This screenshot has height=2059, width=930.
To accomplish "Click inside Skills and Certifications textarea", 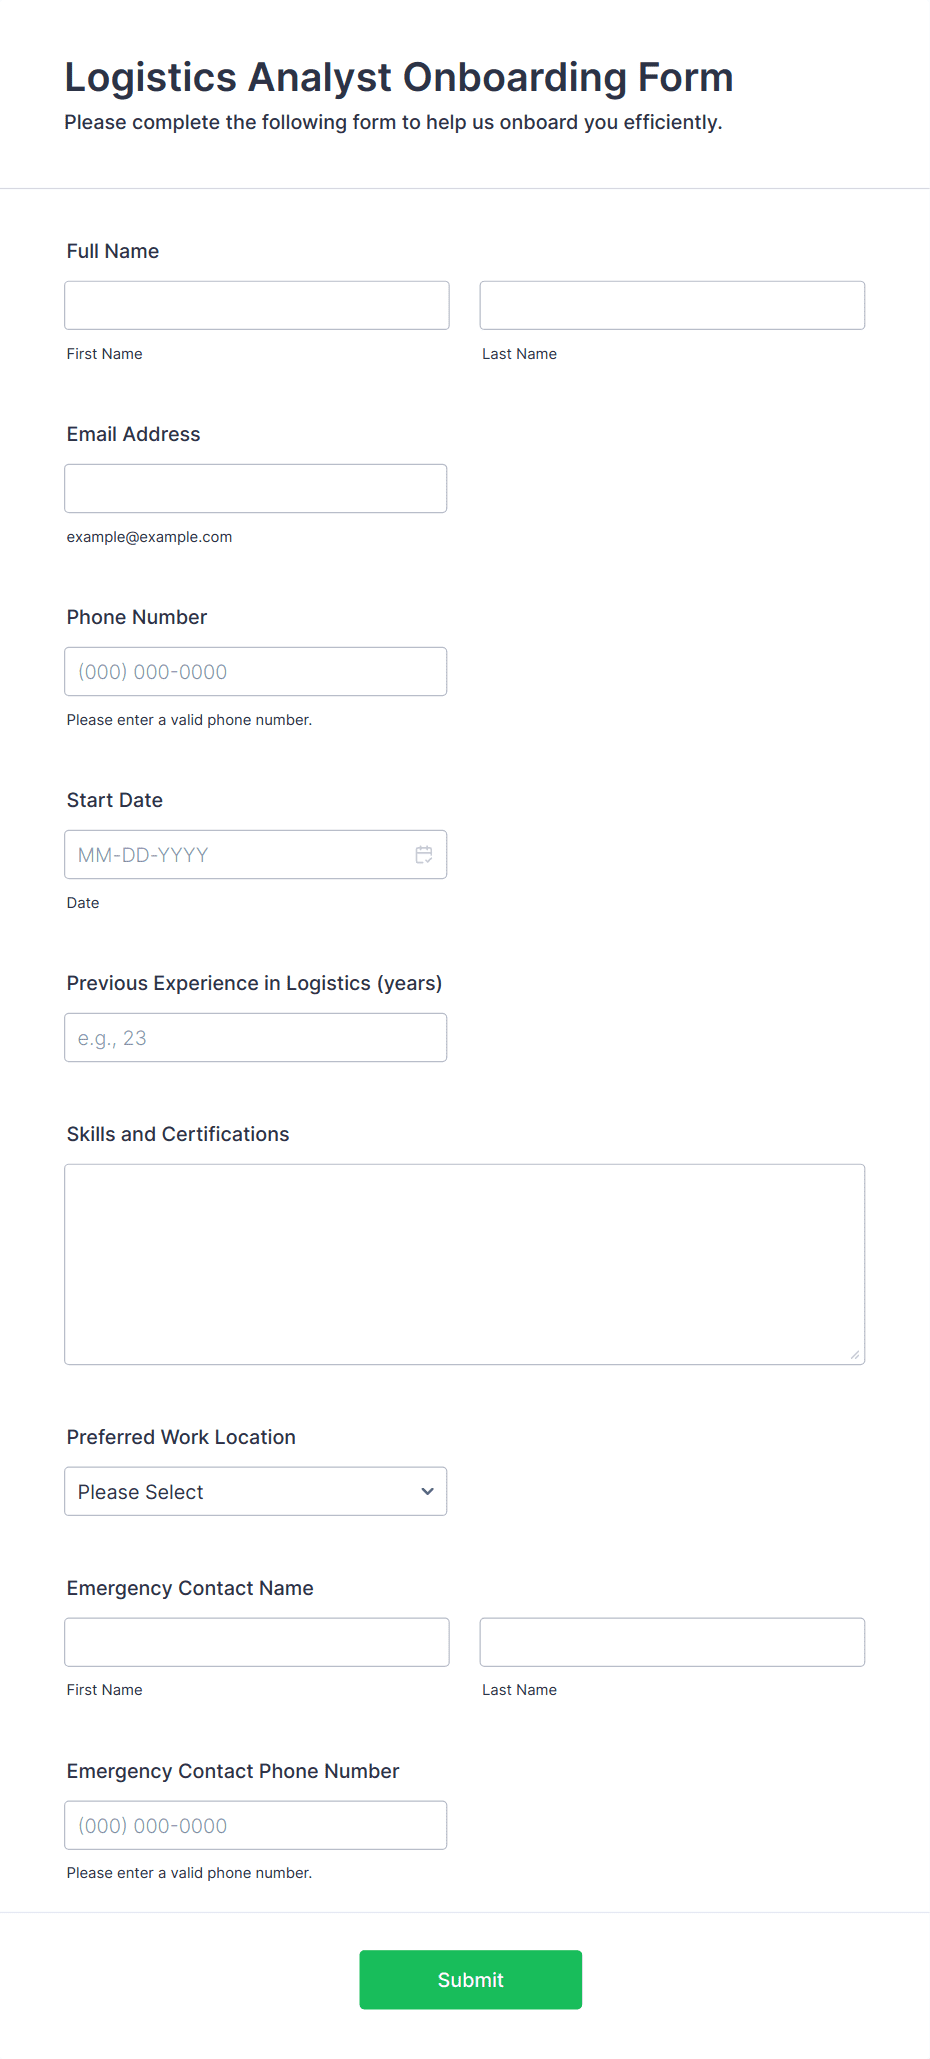I will pyautogui.click(x=465, y=1264).
